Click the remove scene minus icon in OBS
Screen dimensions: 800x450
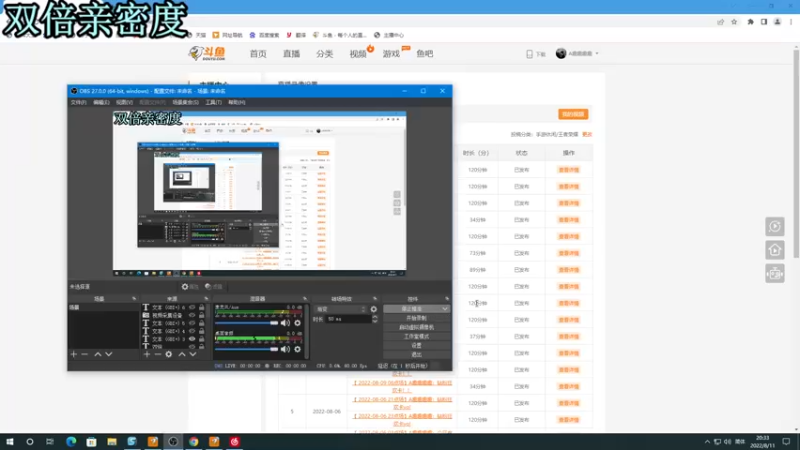click(85, 354)
